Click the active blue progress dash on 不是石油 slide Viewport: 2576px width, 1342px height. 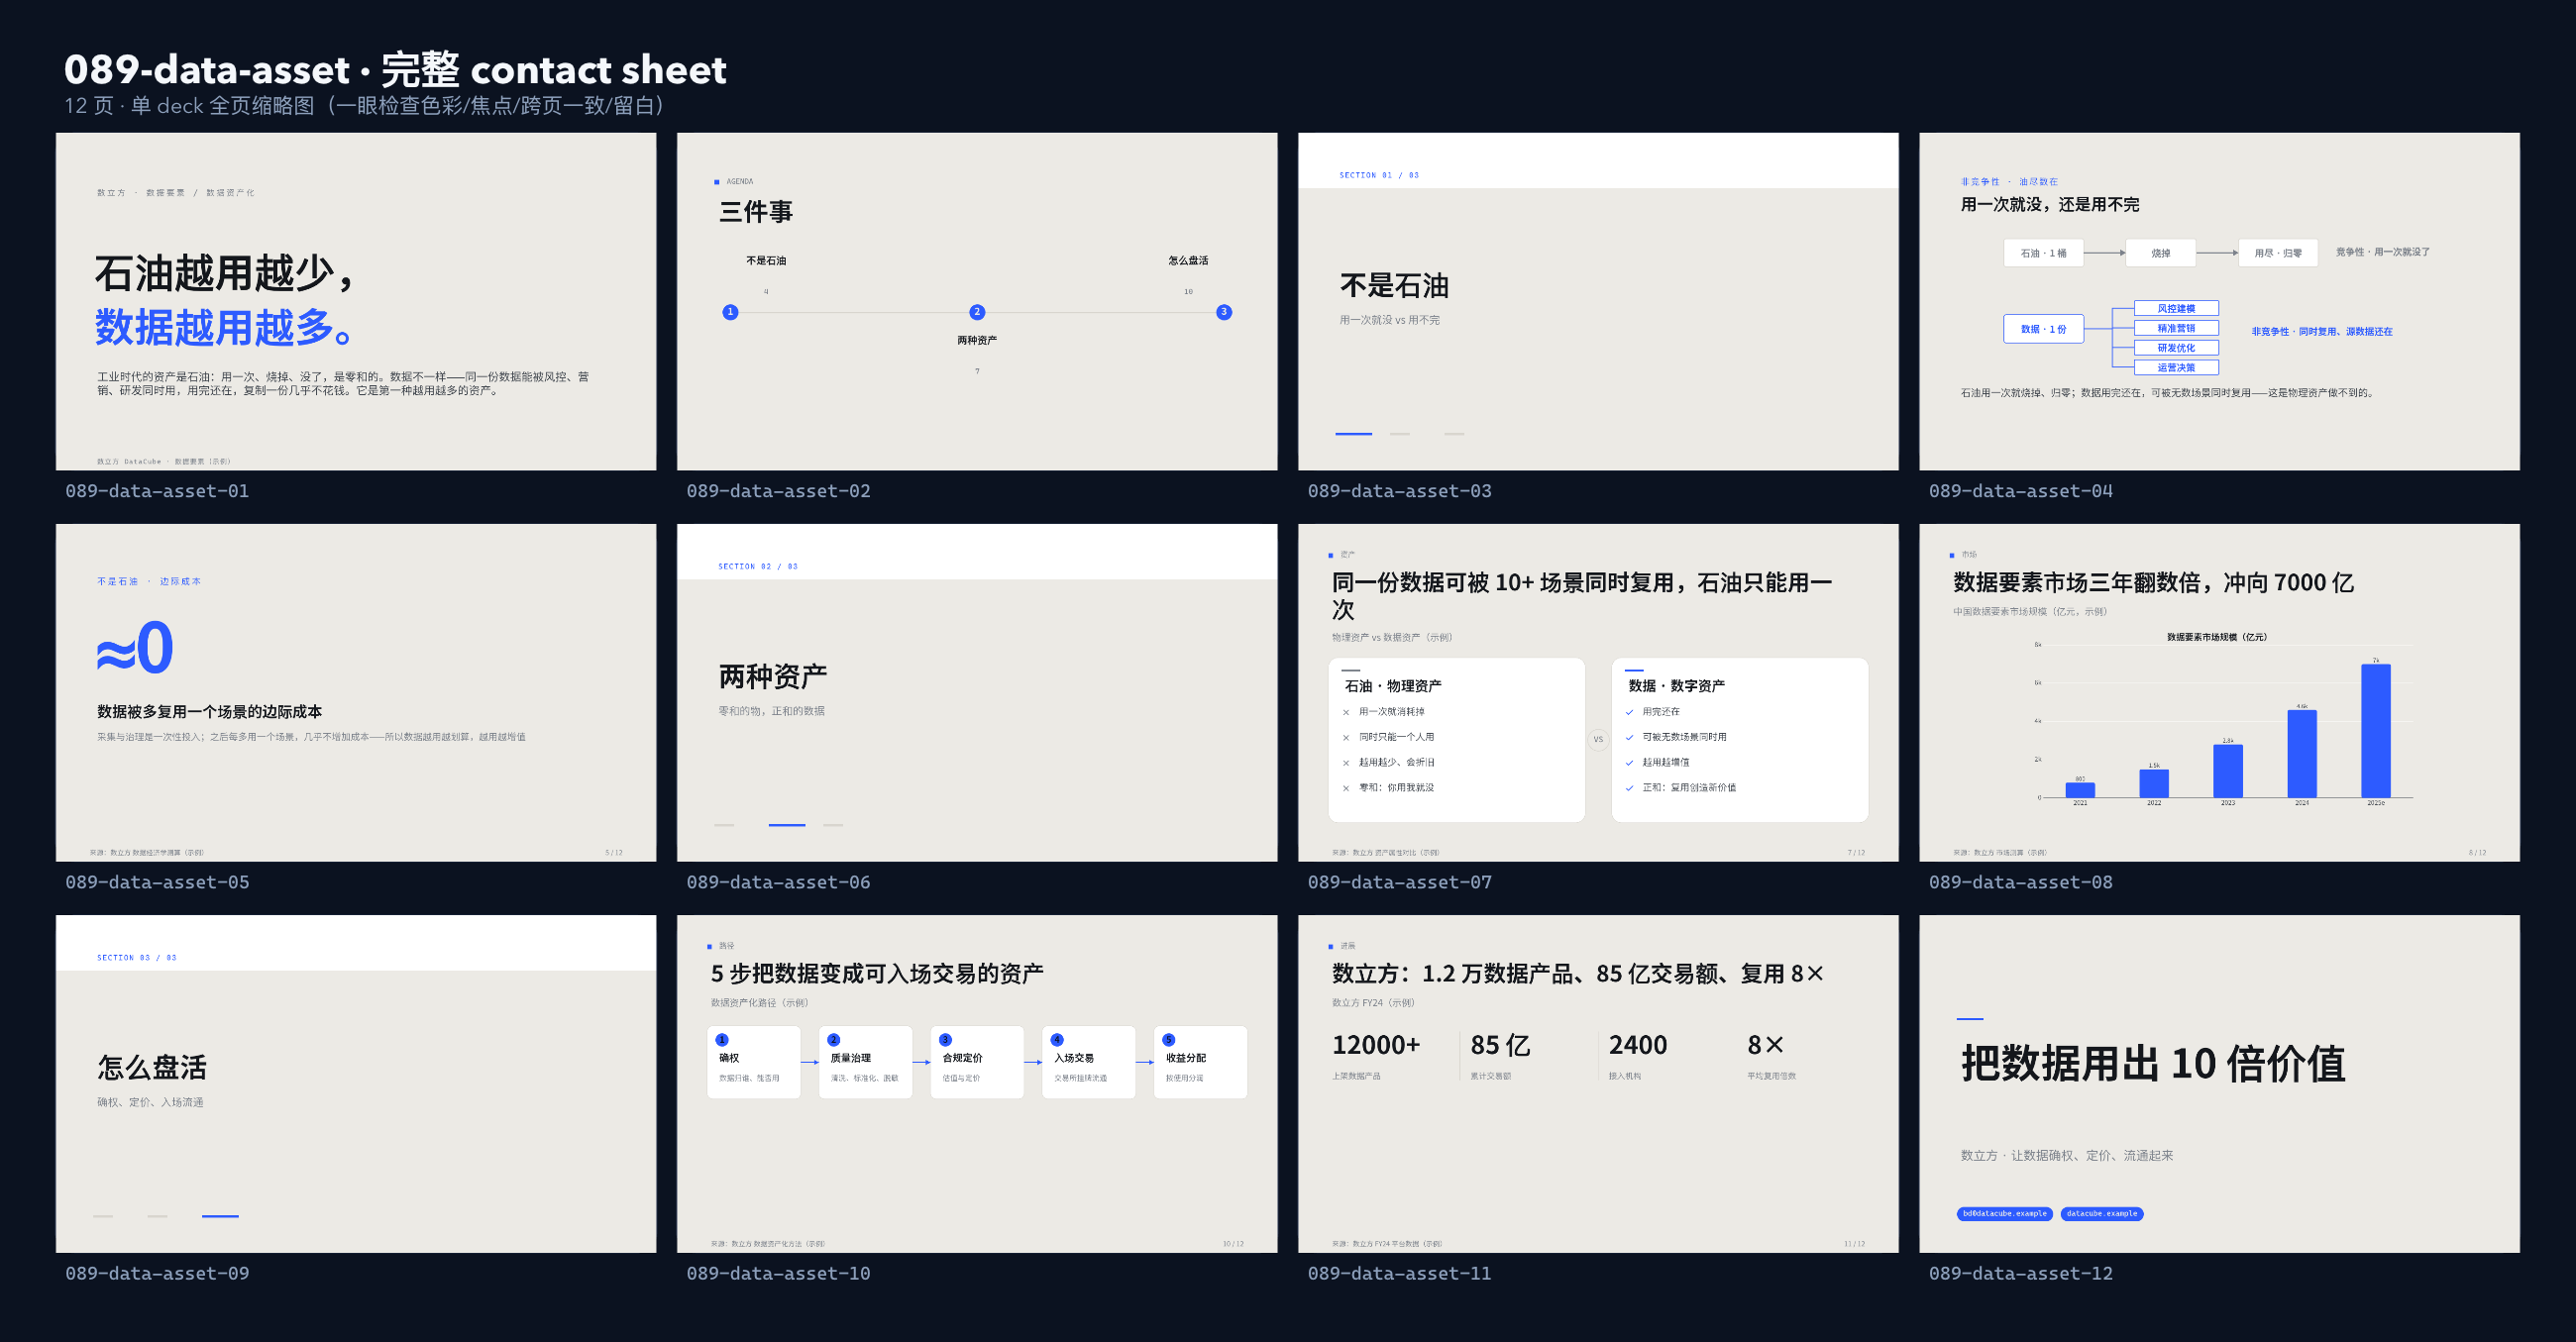point(1354,434)
